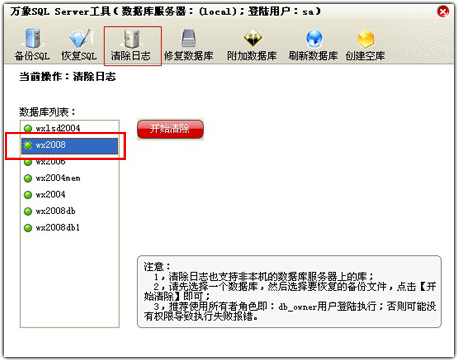Viewport: 458px width, 361px height.
Task: Select database wx2008db in the list
Action: (70, 211)
